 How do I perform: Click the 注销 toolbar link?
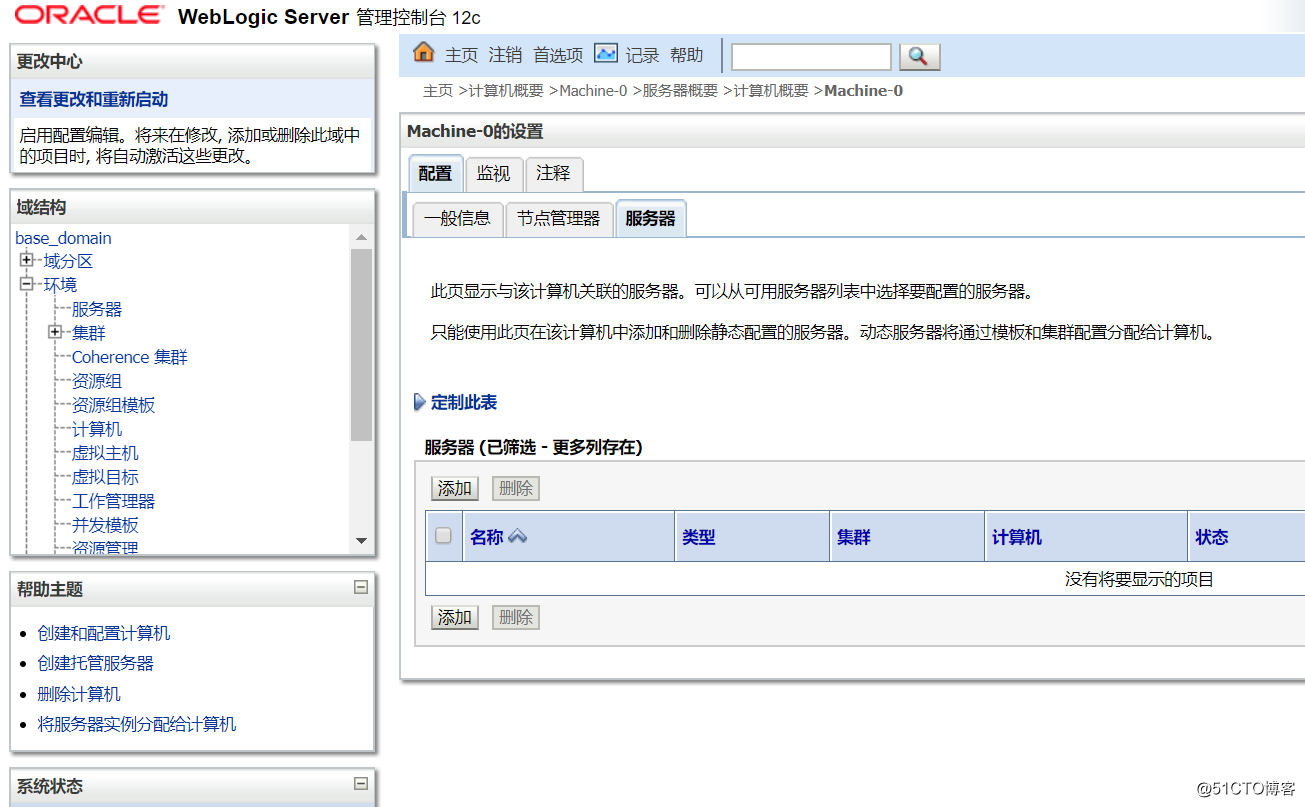point(506,55)
